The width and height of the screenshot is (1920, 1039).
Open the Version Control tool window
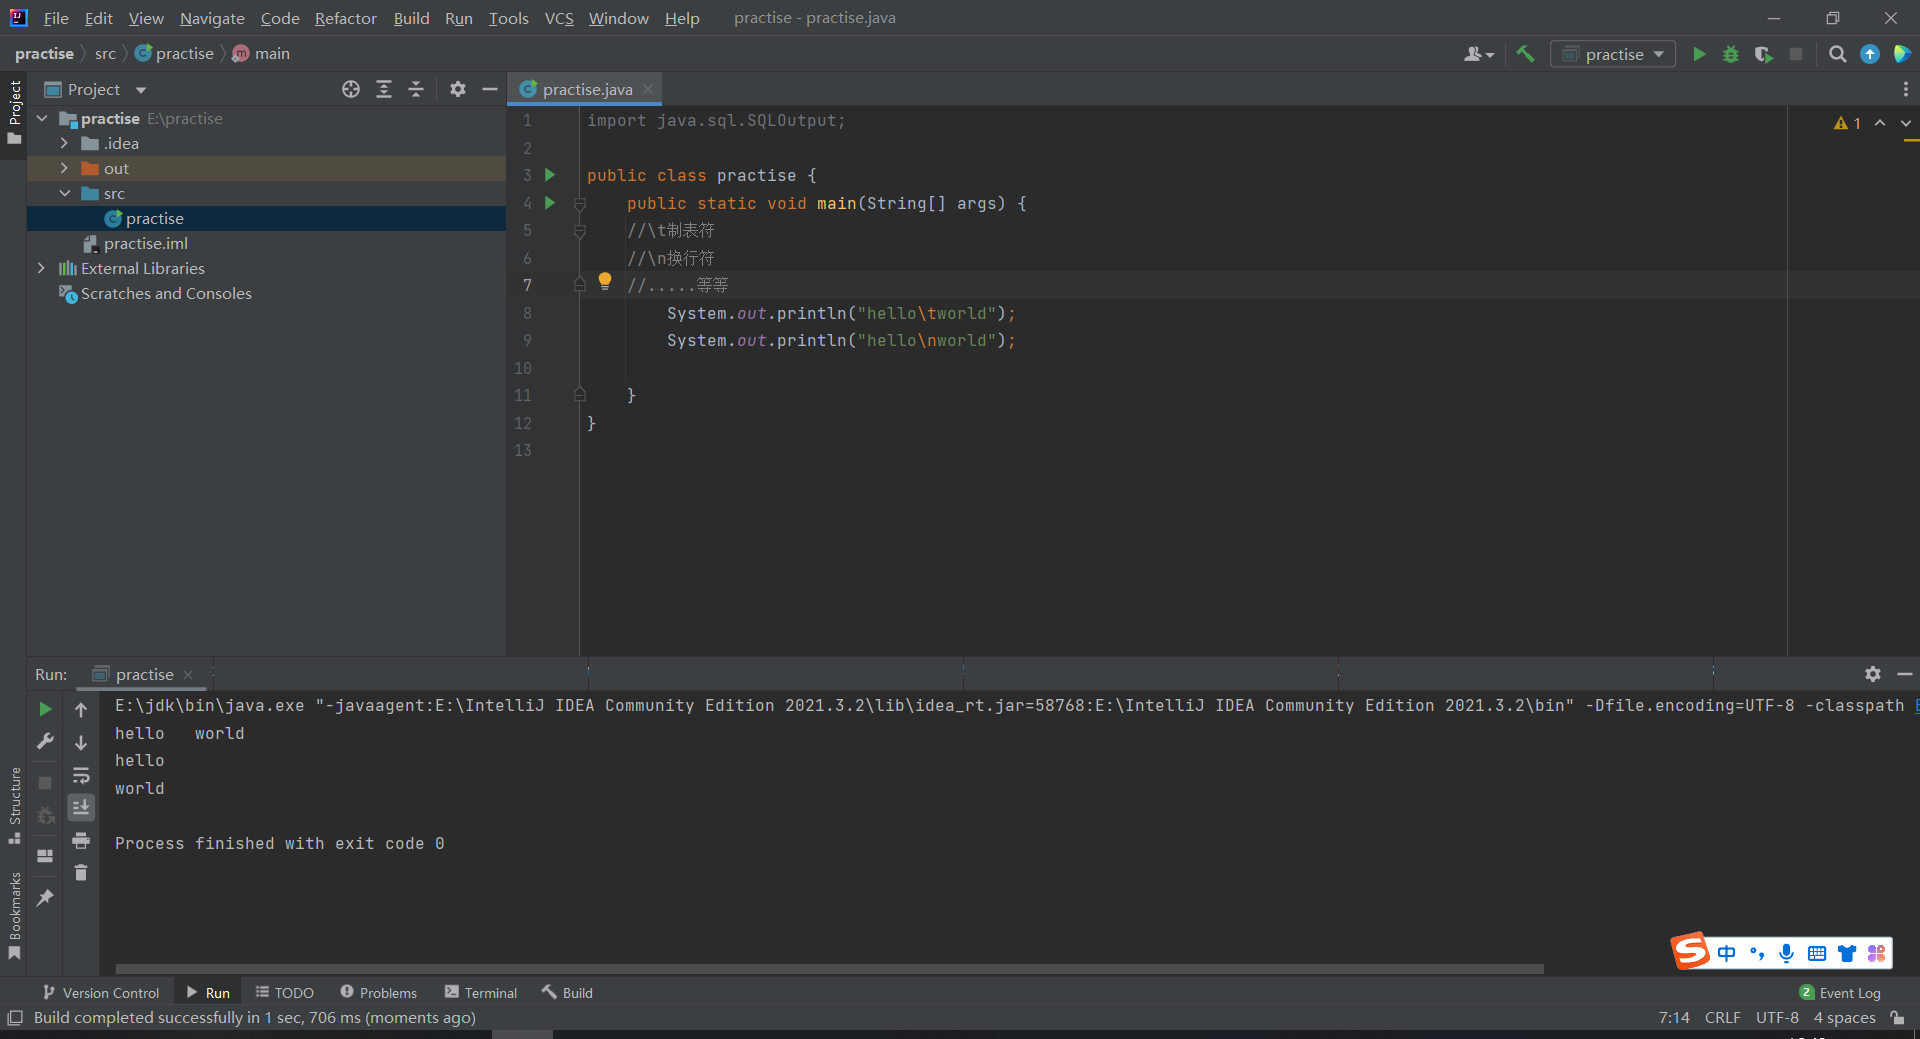point(101,992)
